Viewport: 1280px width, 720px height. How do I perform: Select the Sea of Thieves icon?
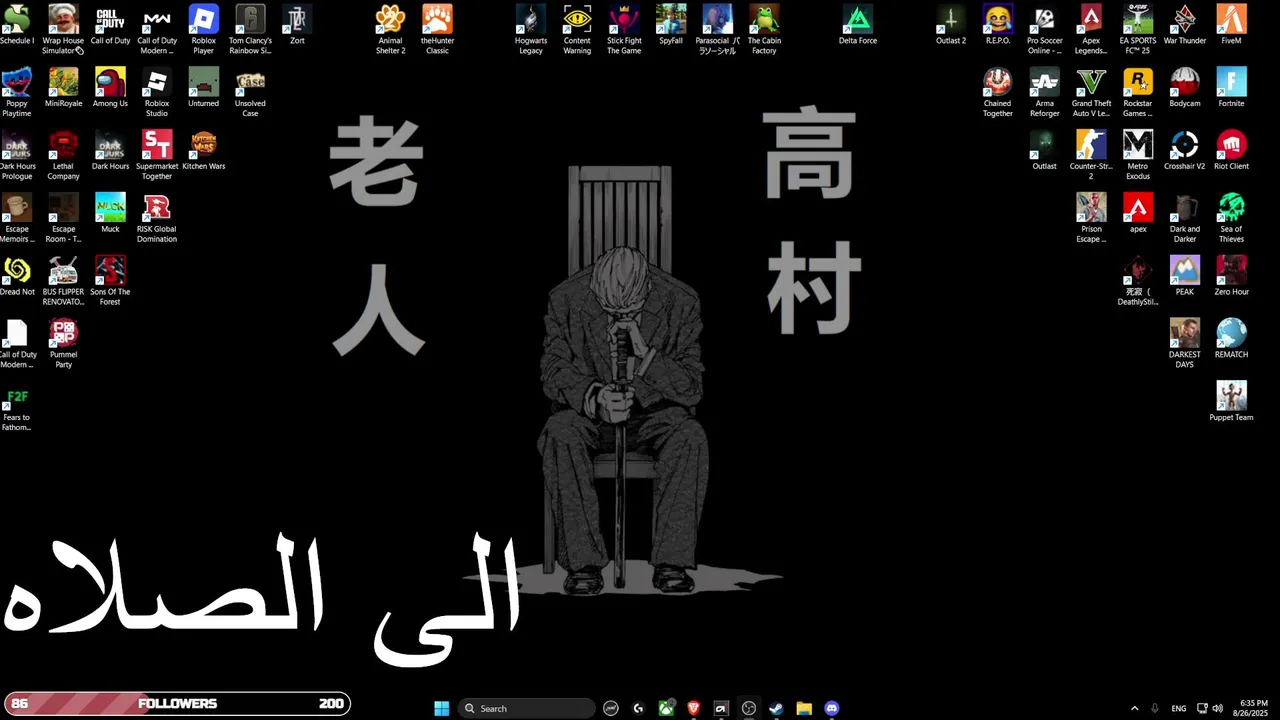point(1231,218)
